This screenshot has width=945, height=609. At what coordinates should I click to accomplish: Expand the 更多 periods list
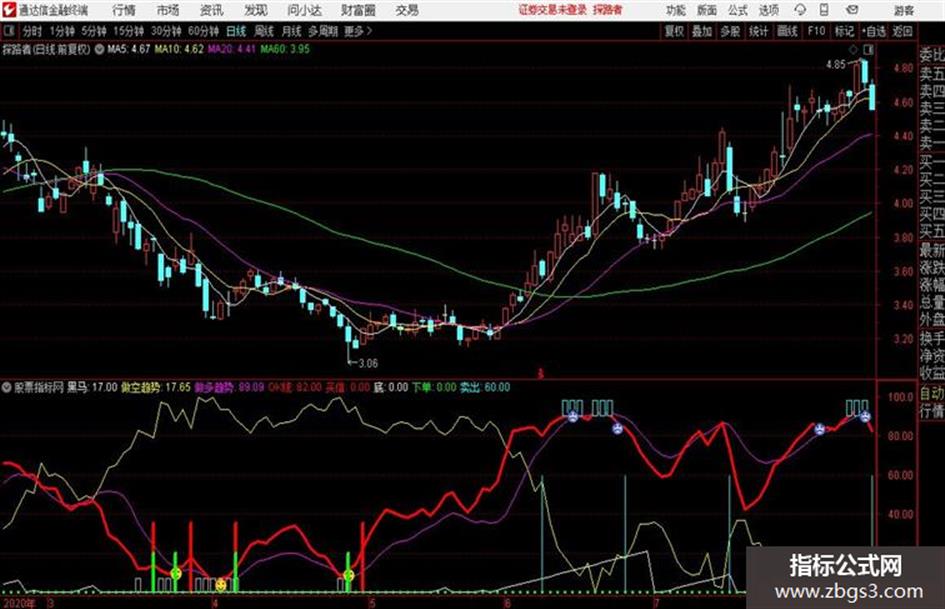tap(358, 31)
